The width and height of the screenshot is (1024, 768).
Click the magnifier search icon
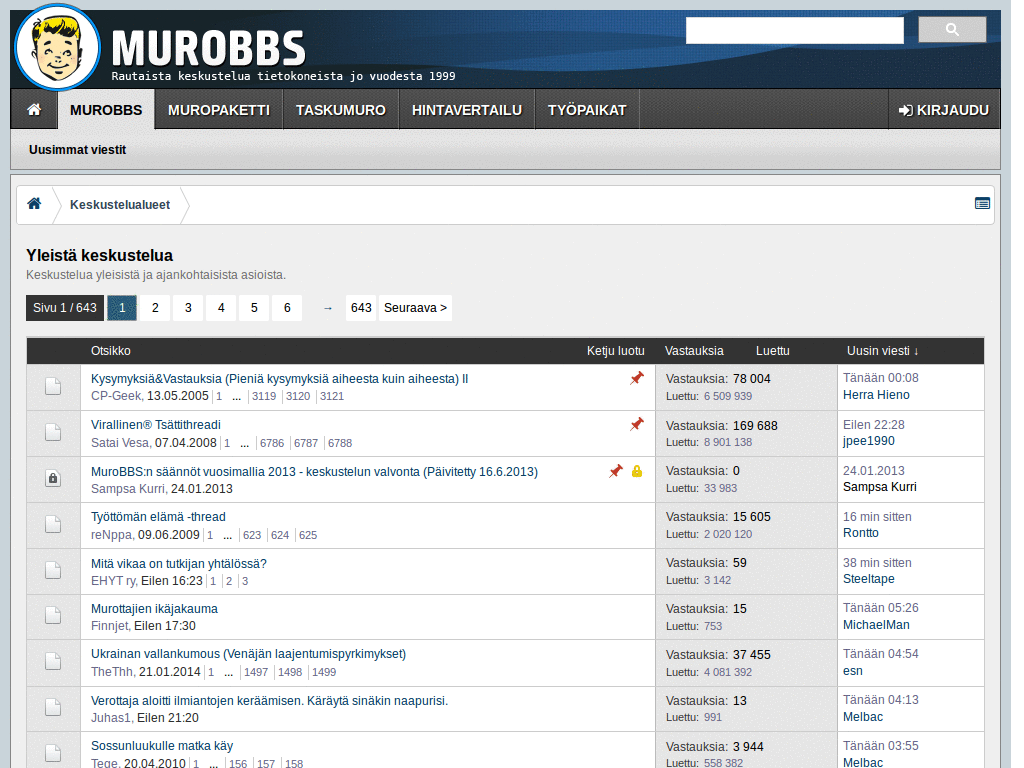coord(951,29)
